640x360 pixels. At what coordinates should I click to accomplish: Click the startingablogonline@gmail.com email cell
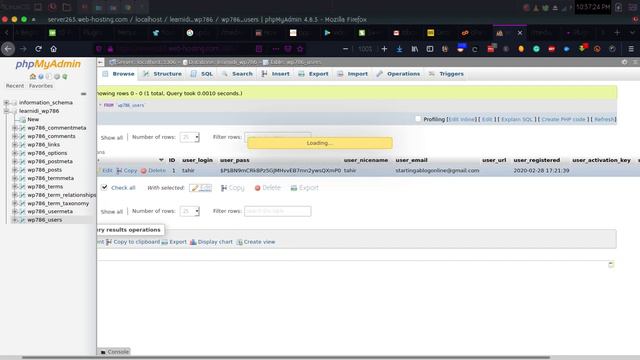pos(437,171)
